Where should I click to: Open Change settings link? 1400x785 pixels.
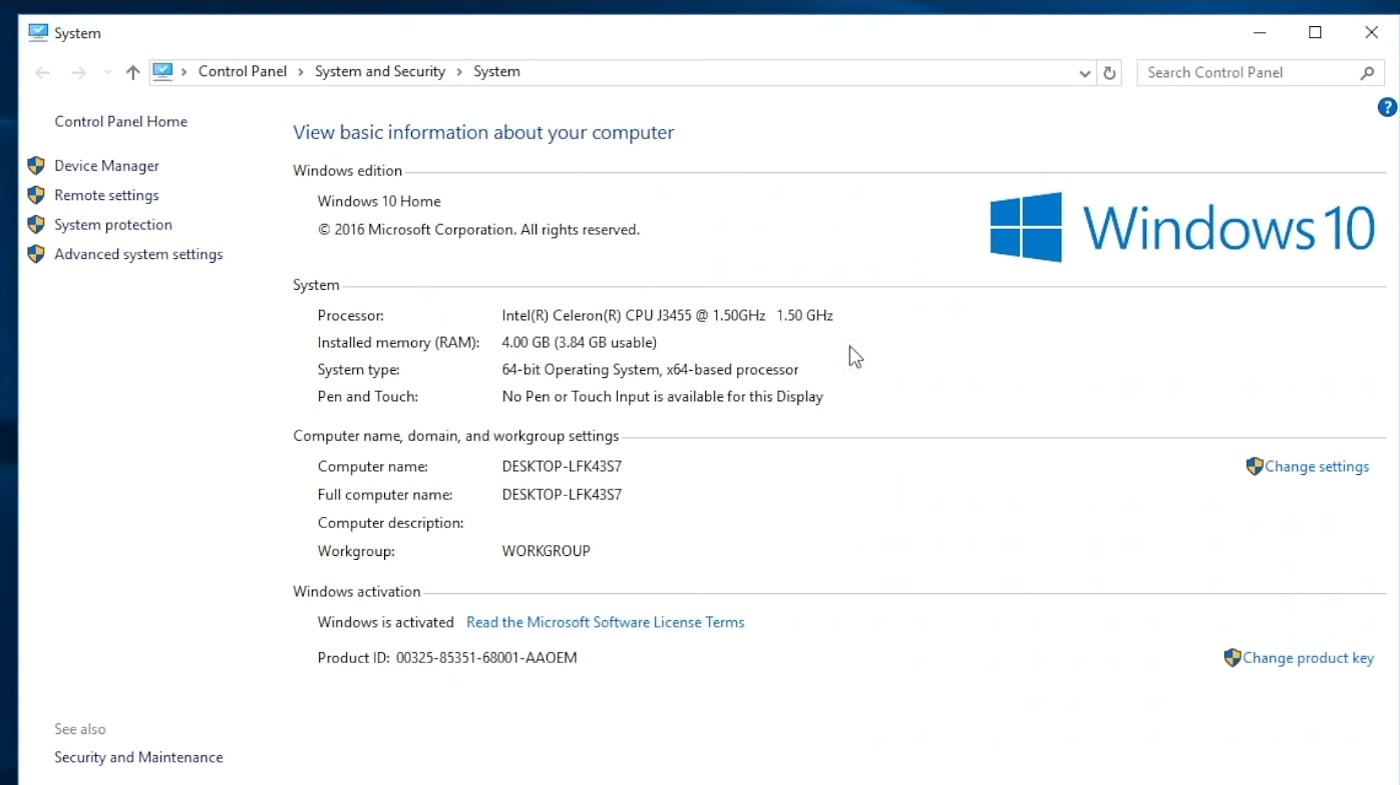(x=1317, y=467)
